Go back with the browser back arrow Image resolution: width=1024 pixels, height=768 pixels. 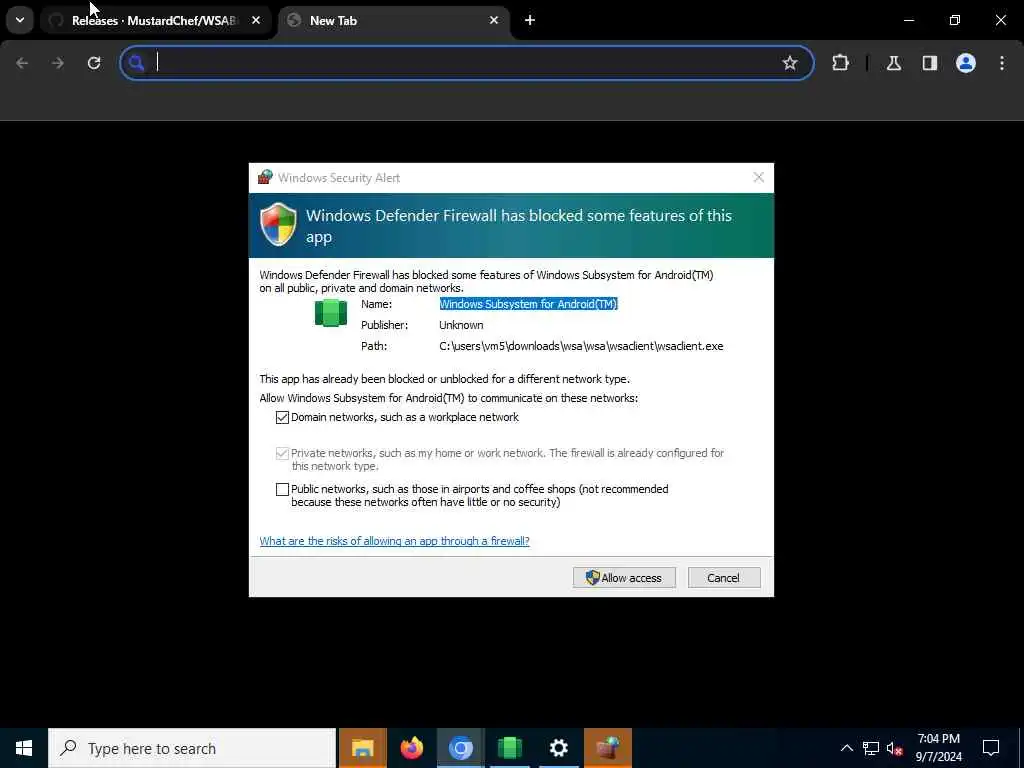pyautogui.click(x=22, y=63)
